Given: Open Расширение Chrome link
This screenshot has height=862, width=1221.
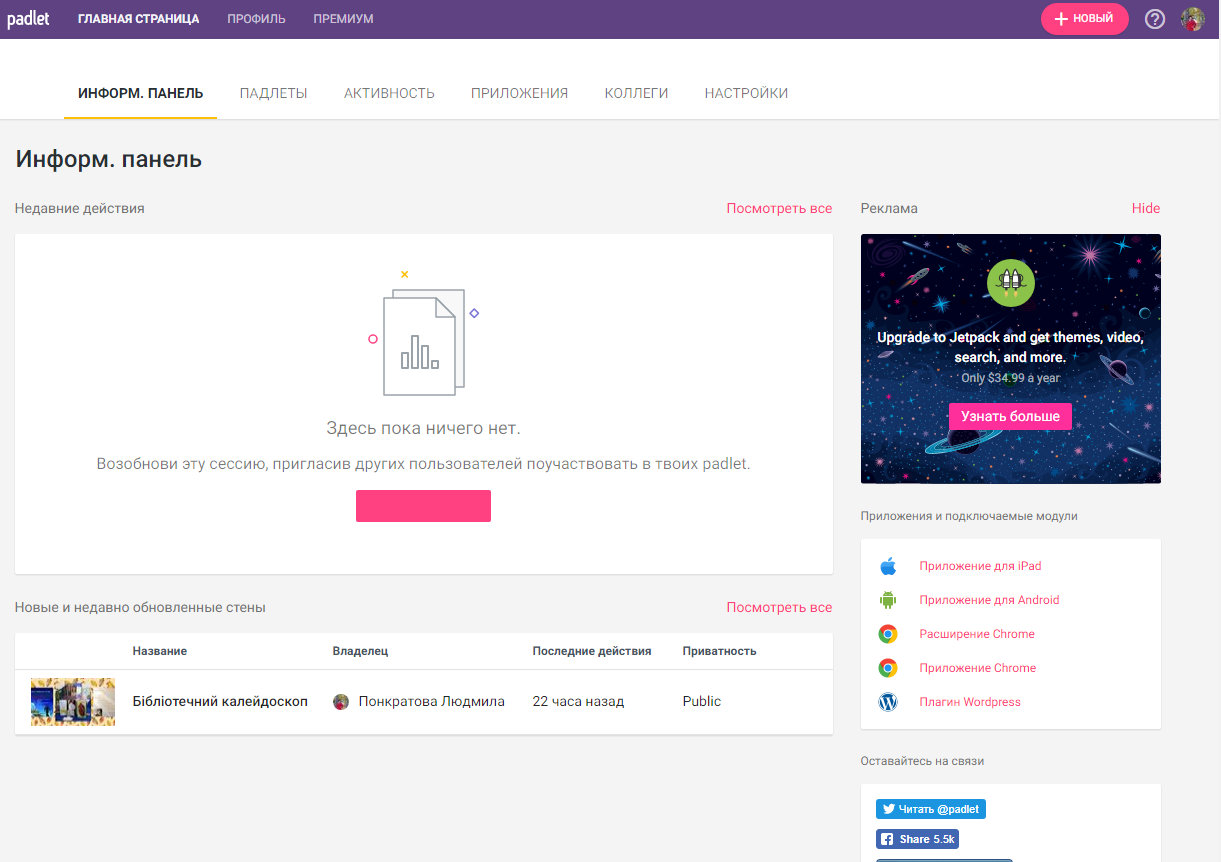Looking at the screenshot, I should [977, 634].
